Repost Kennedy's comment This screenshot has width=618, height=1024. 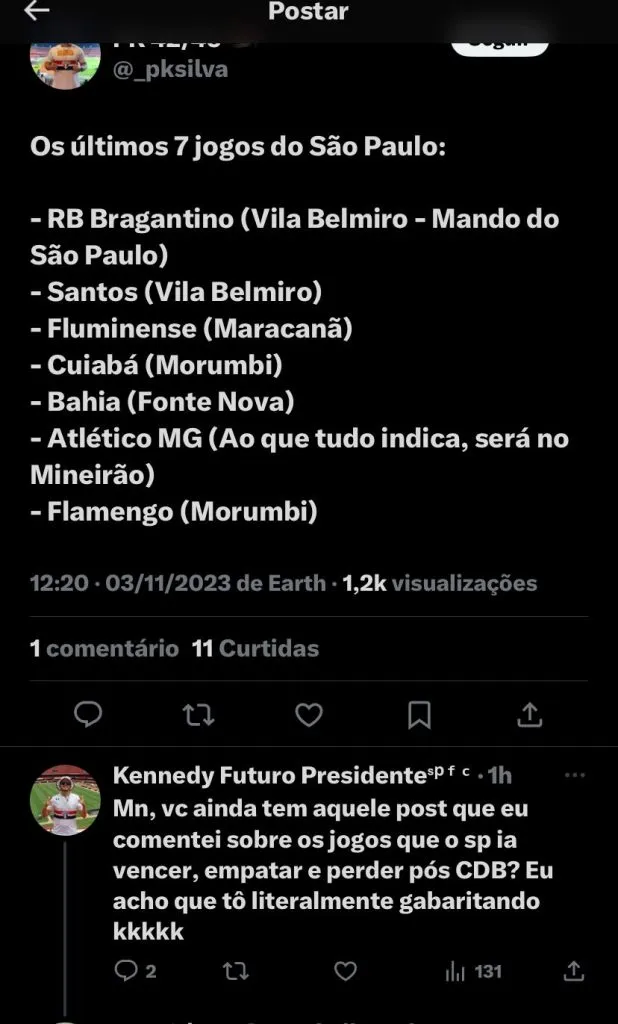235,970
